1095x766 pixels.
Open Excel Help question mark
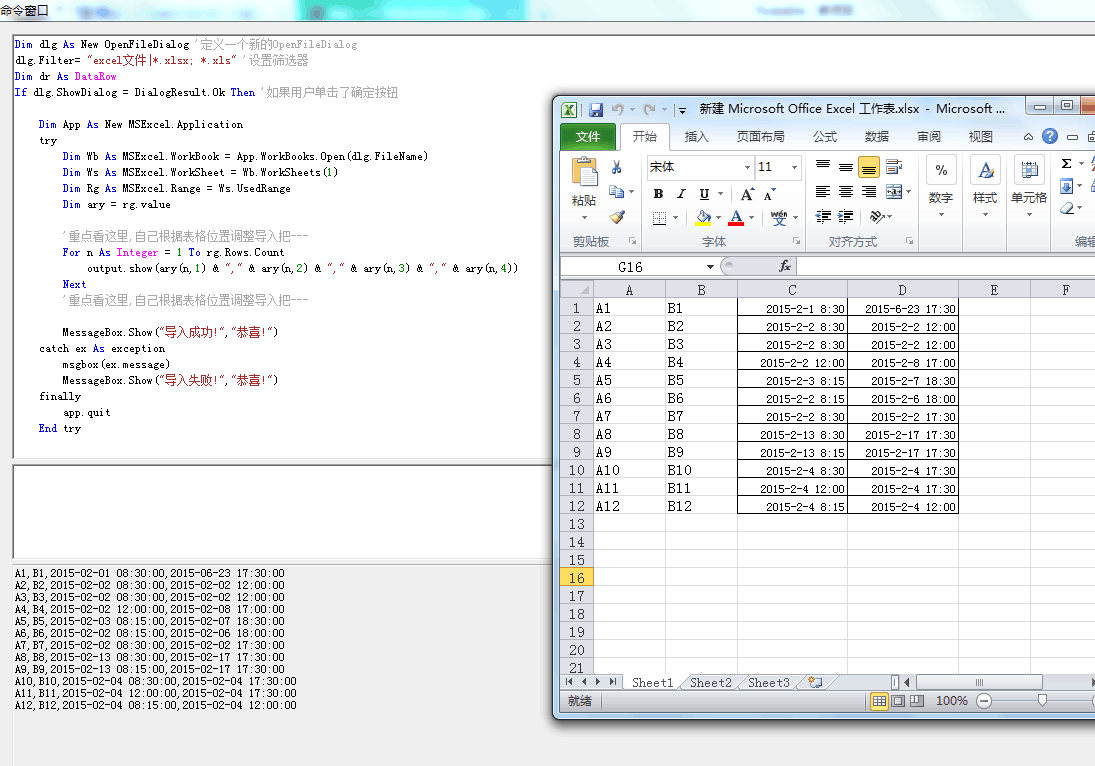click(1050, 136)
